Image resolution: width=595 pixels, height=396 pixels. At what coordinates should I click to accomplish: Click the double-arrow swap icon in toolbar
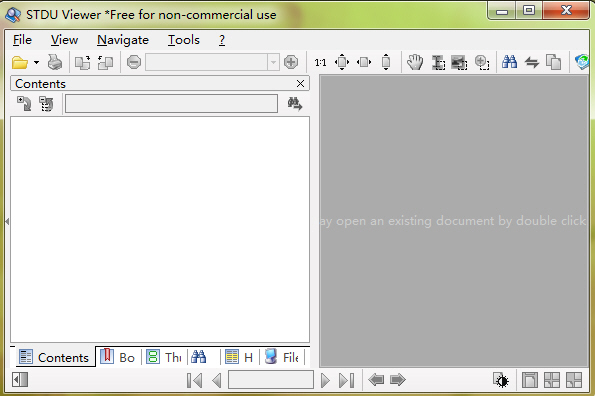pos(532,62)
